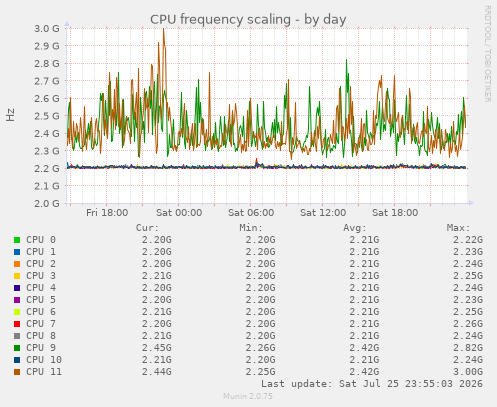This screenshot has height=407, width=497.
Task: Click the 'CPU 1' legend label
Action: coord(41,252)
